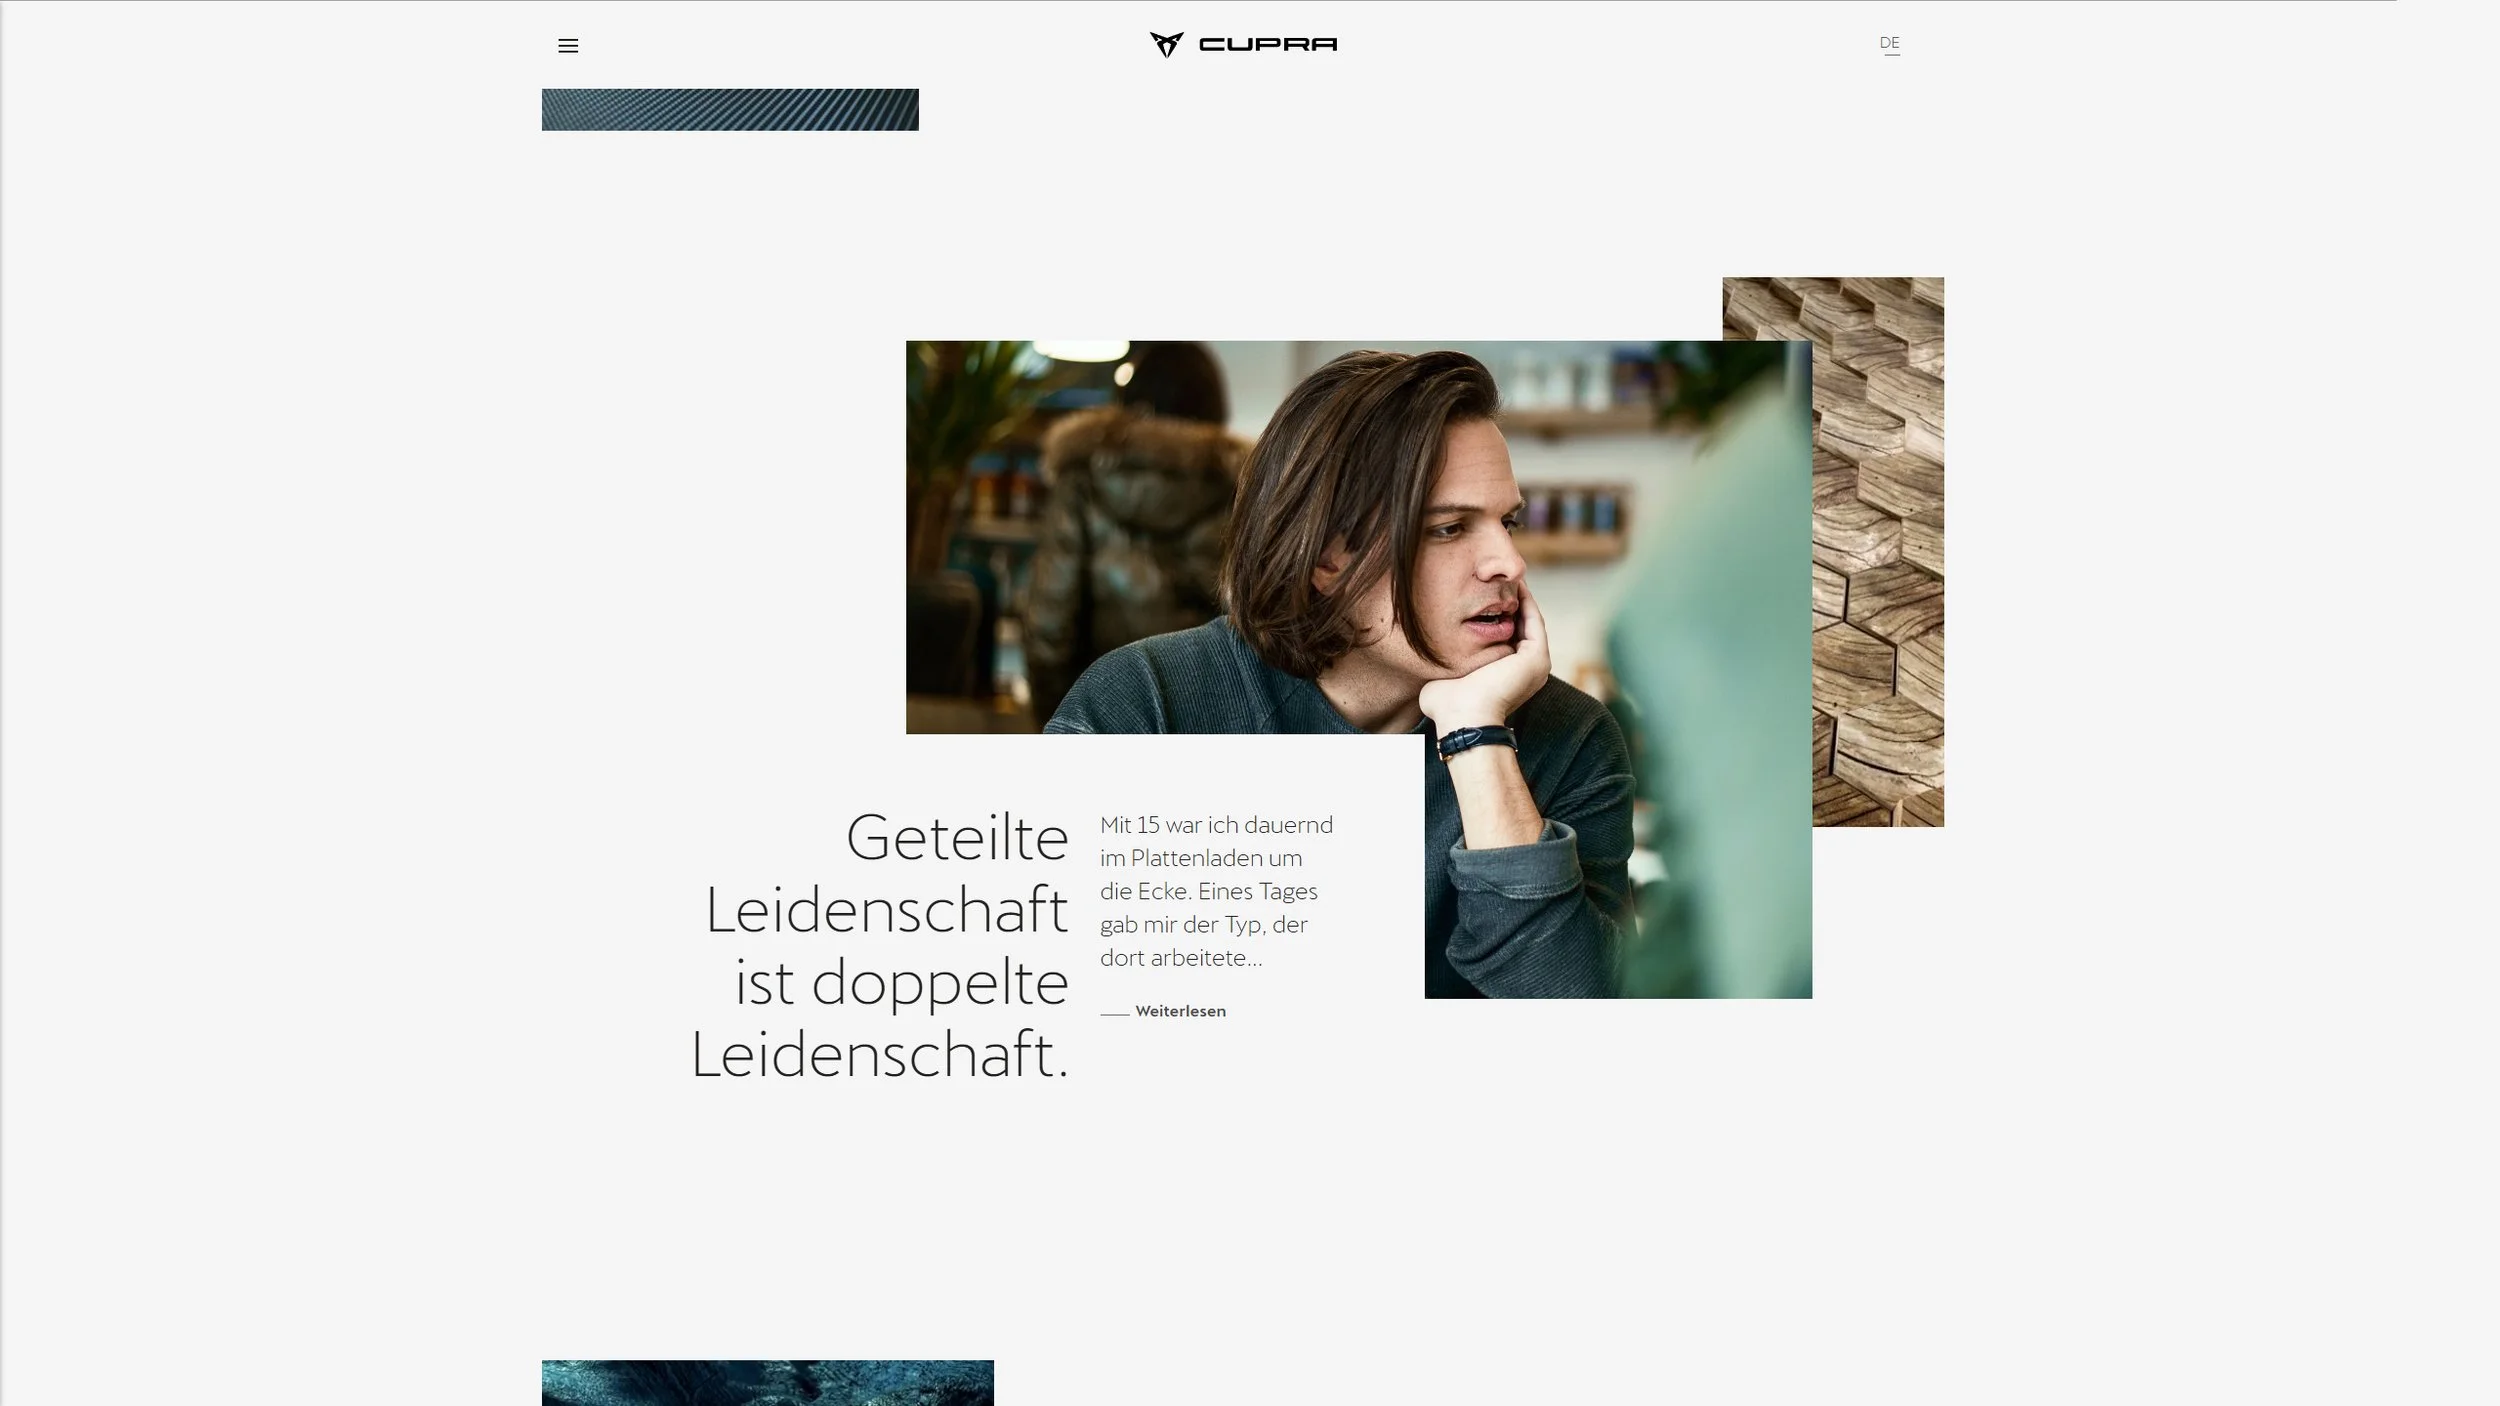Click the vertical scrollbar on the right edge
The image size is (2500, 1406).
[x=2488, y=700]
